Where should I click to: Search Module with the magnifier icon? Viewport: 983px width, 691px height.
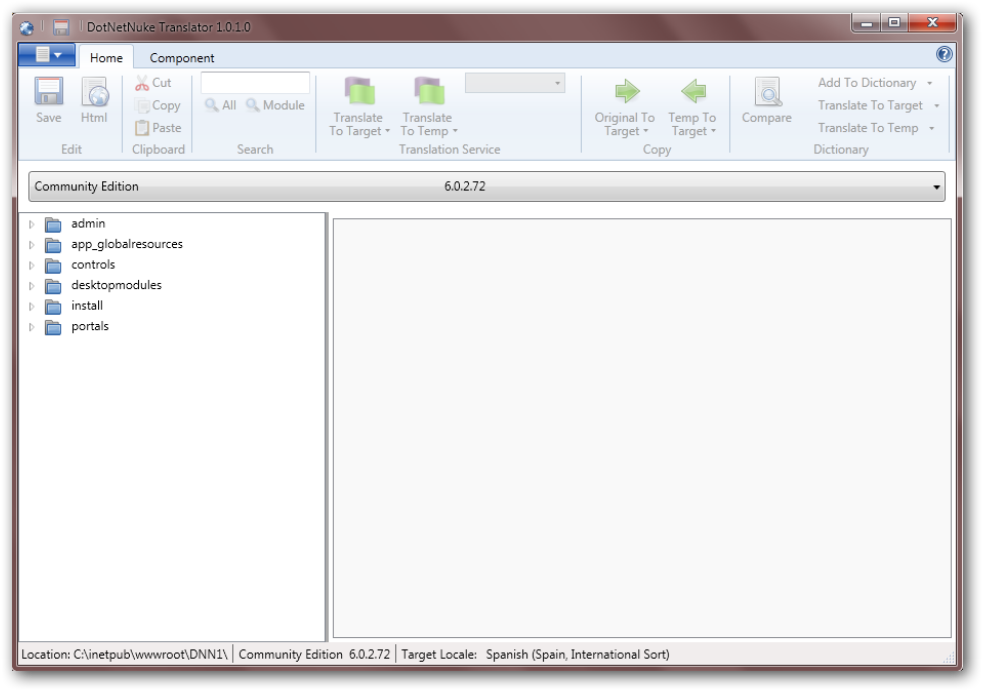click(x=253, y=105)
